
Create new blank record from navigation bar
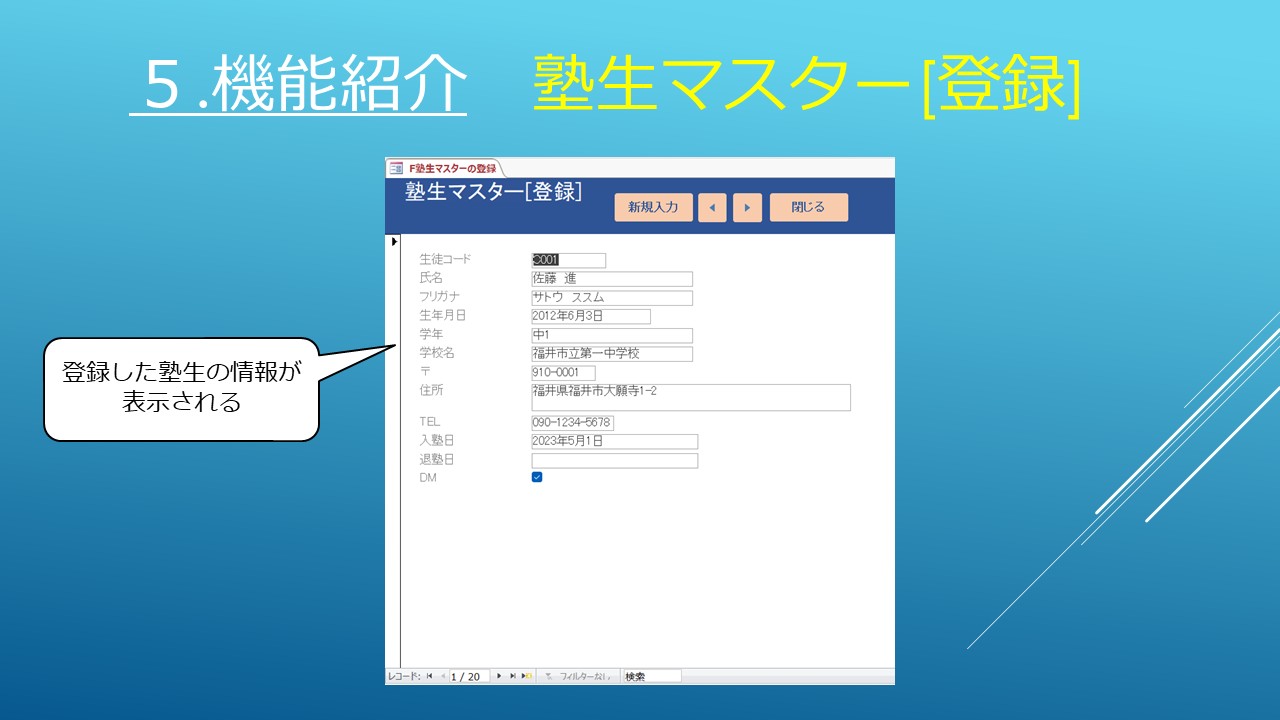[526, 677]
